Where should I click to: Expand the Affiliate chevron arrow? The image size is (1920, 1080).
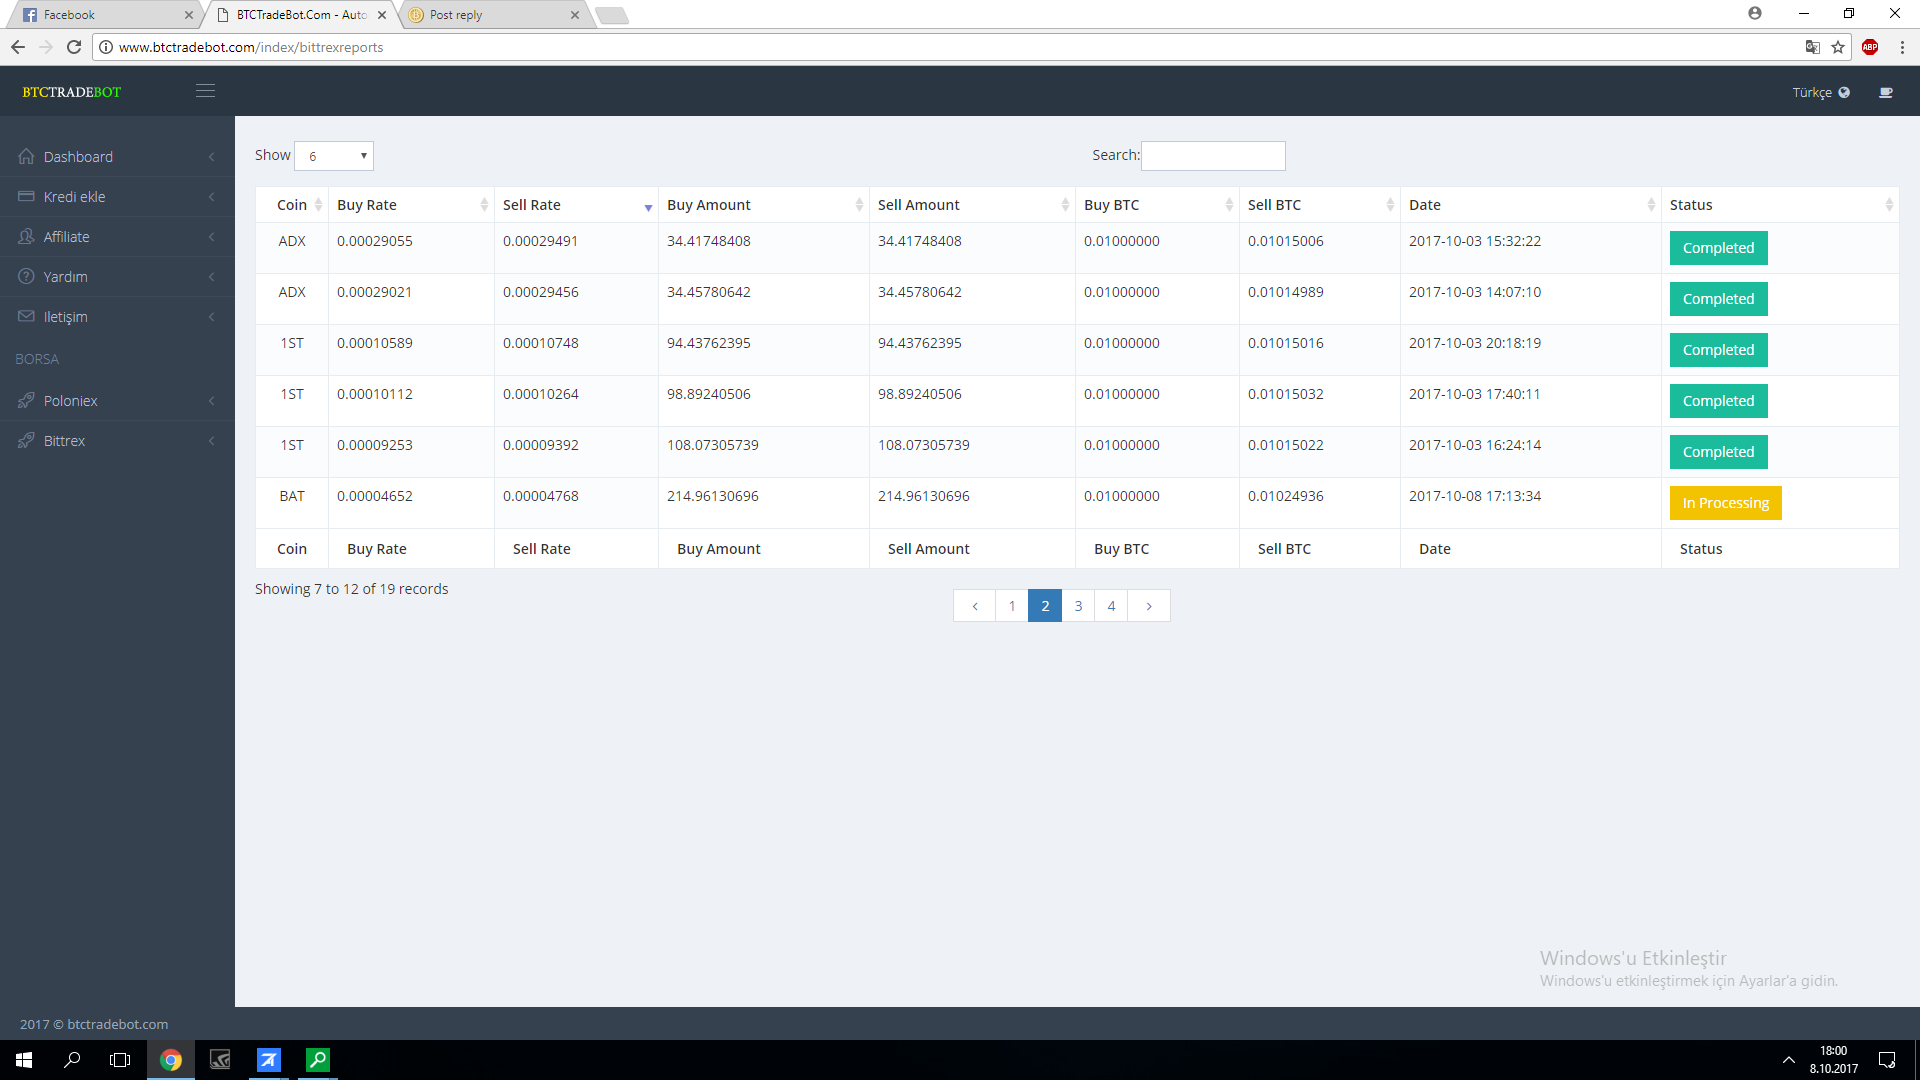point(212,237)
